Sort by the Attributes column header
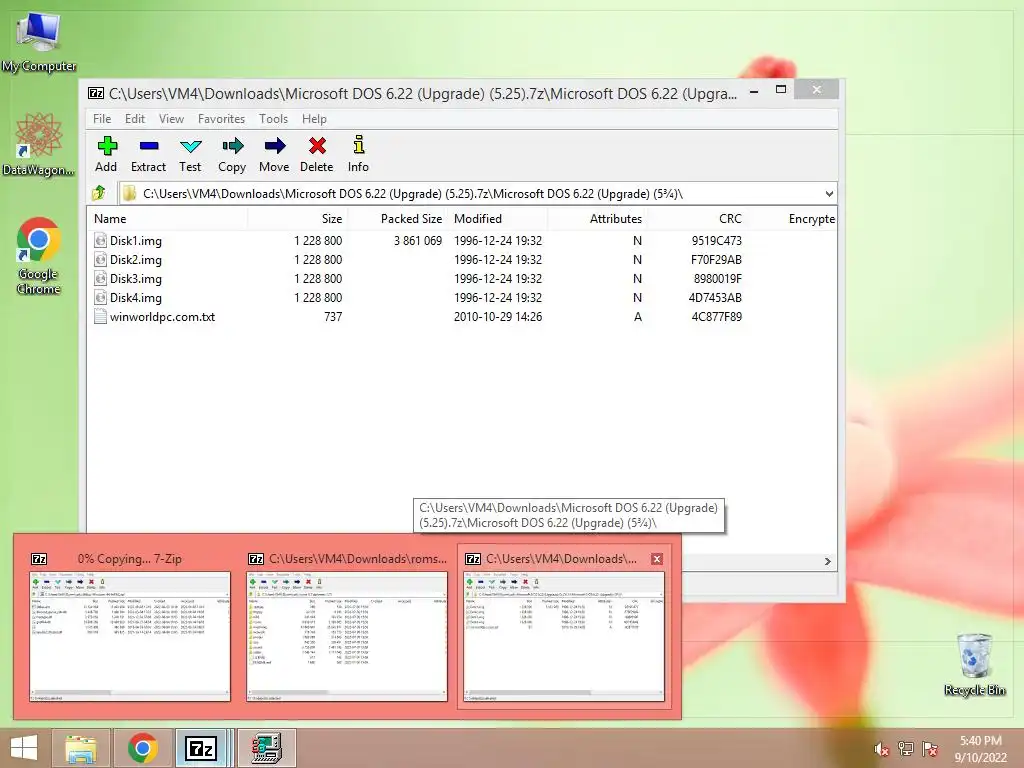1024x768 pixels. pyautogui.click(x=597, y=219)
